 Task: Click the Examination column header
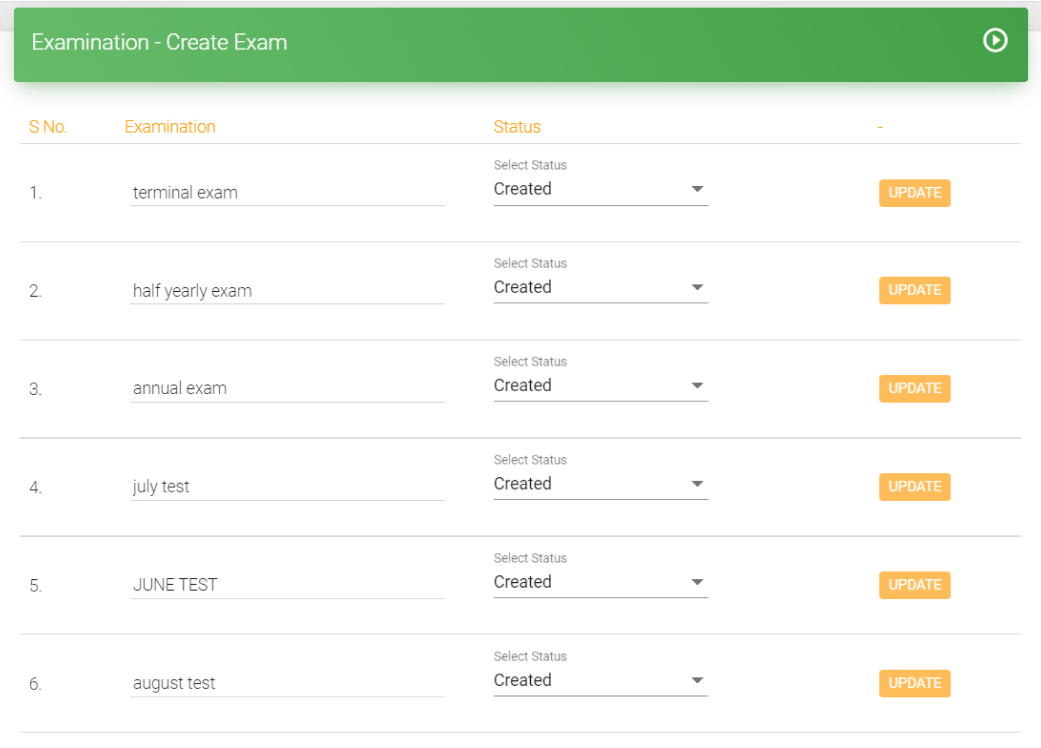tap(169, 127)
